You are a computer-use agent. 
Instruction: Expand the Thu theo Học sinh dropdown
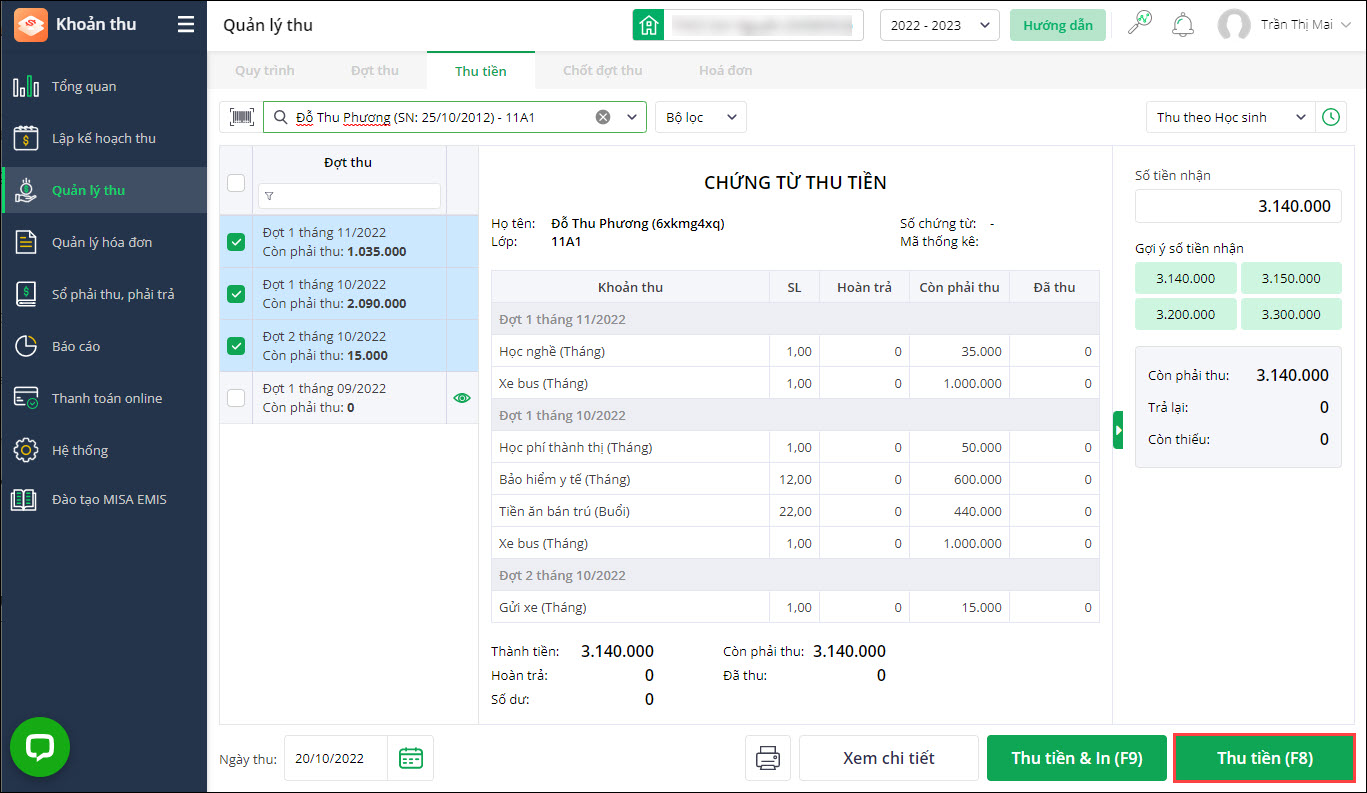coord(1229,117)
